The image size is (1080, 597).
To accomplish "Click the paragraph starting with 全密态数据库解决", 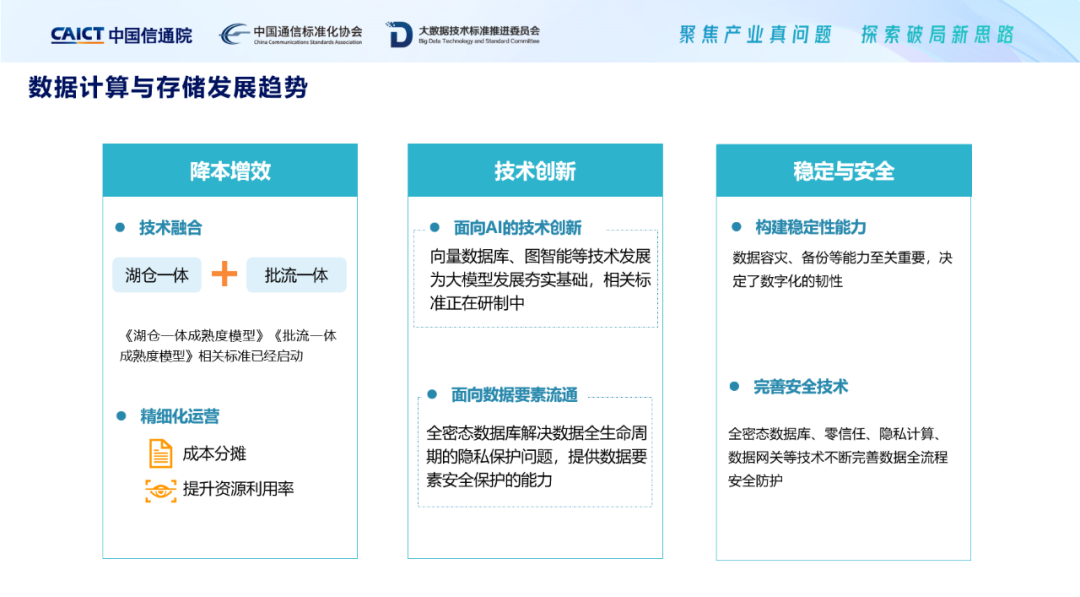I will pyautogui.click(x=536, y=456).
